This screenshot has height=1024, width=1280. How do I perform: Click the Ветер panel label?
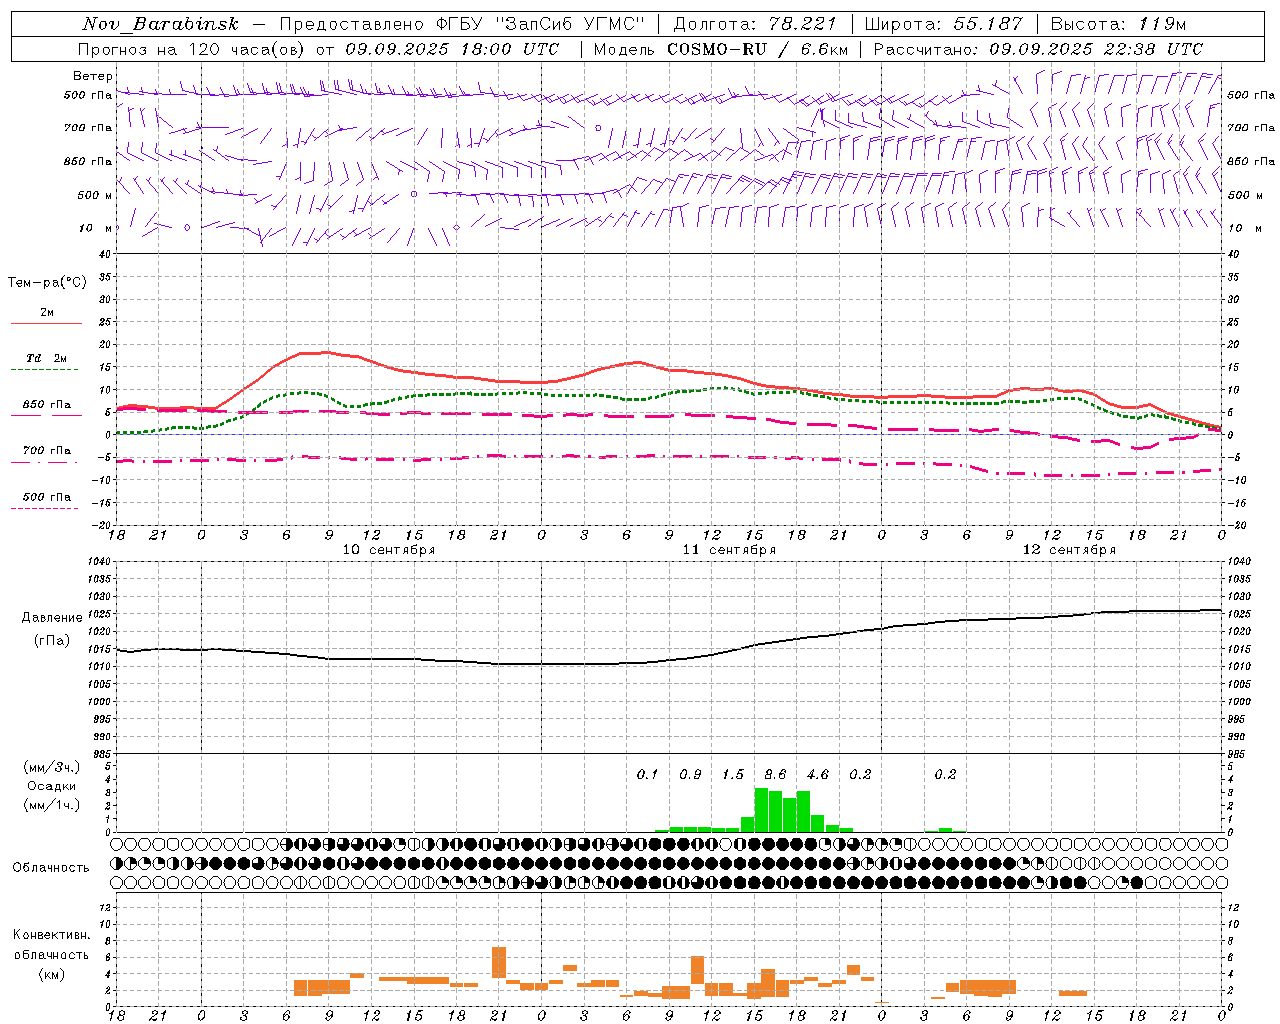[x=93, y=76]
